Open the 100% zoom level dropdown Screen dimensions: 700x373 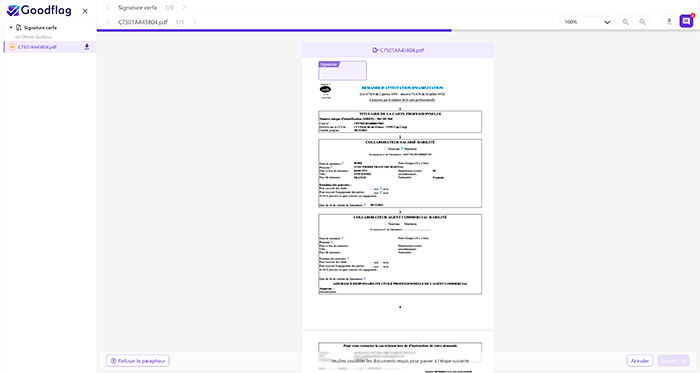(588, 22)
